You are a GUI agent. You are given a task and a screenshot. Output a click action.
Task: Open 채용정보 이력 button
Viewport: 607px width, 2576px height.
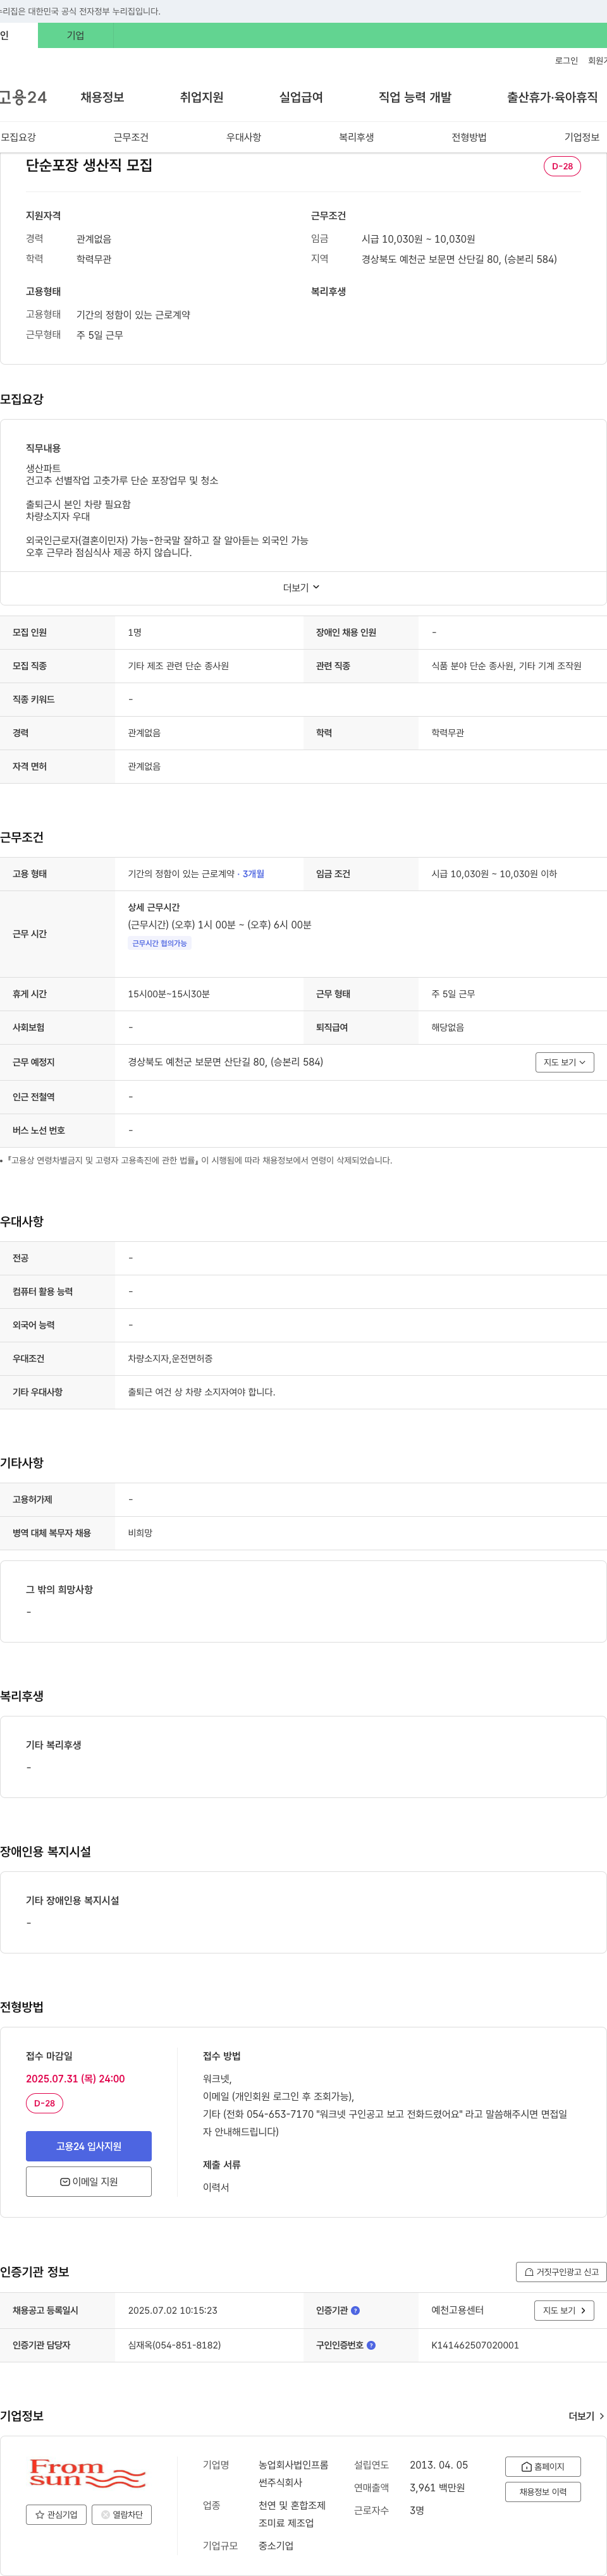click(x=543, y=2492)
